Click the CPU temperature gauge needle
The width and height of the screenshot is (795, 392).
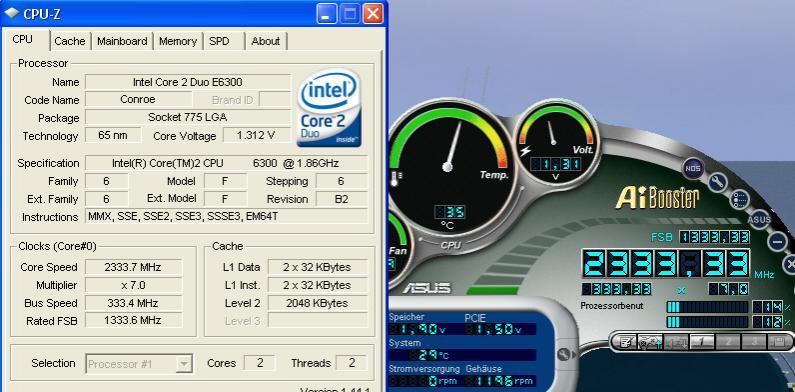pos(454,145)
